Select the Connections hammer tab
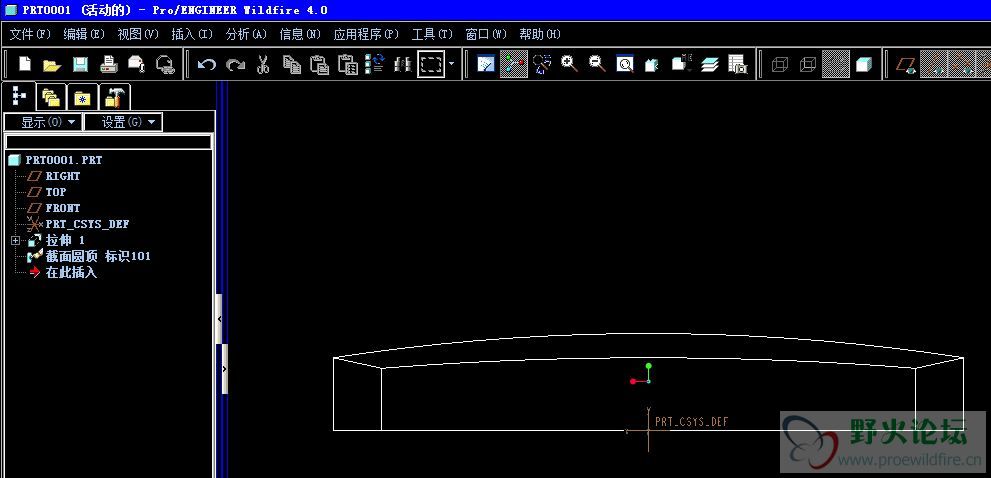This screenshot has height=478, width=991. 115,97
